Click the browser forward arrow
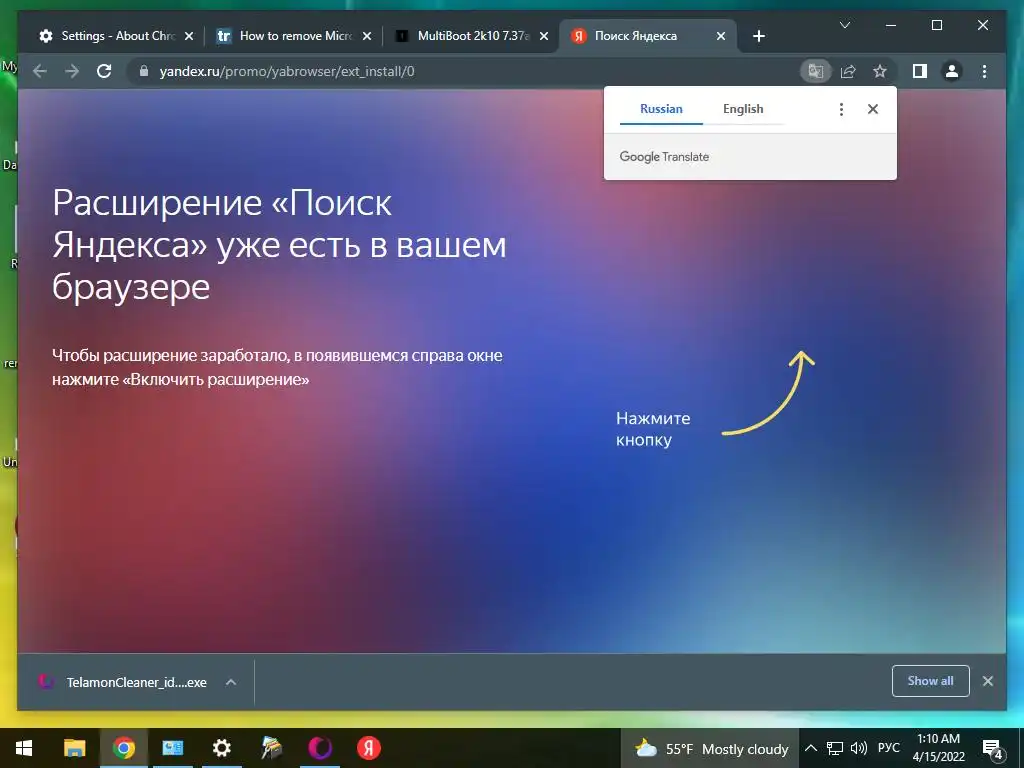The width and height of the screenshot is (1024, 768). click(72, 71)
